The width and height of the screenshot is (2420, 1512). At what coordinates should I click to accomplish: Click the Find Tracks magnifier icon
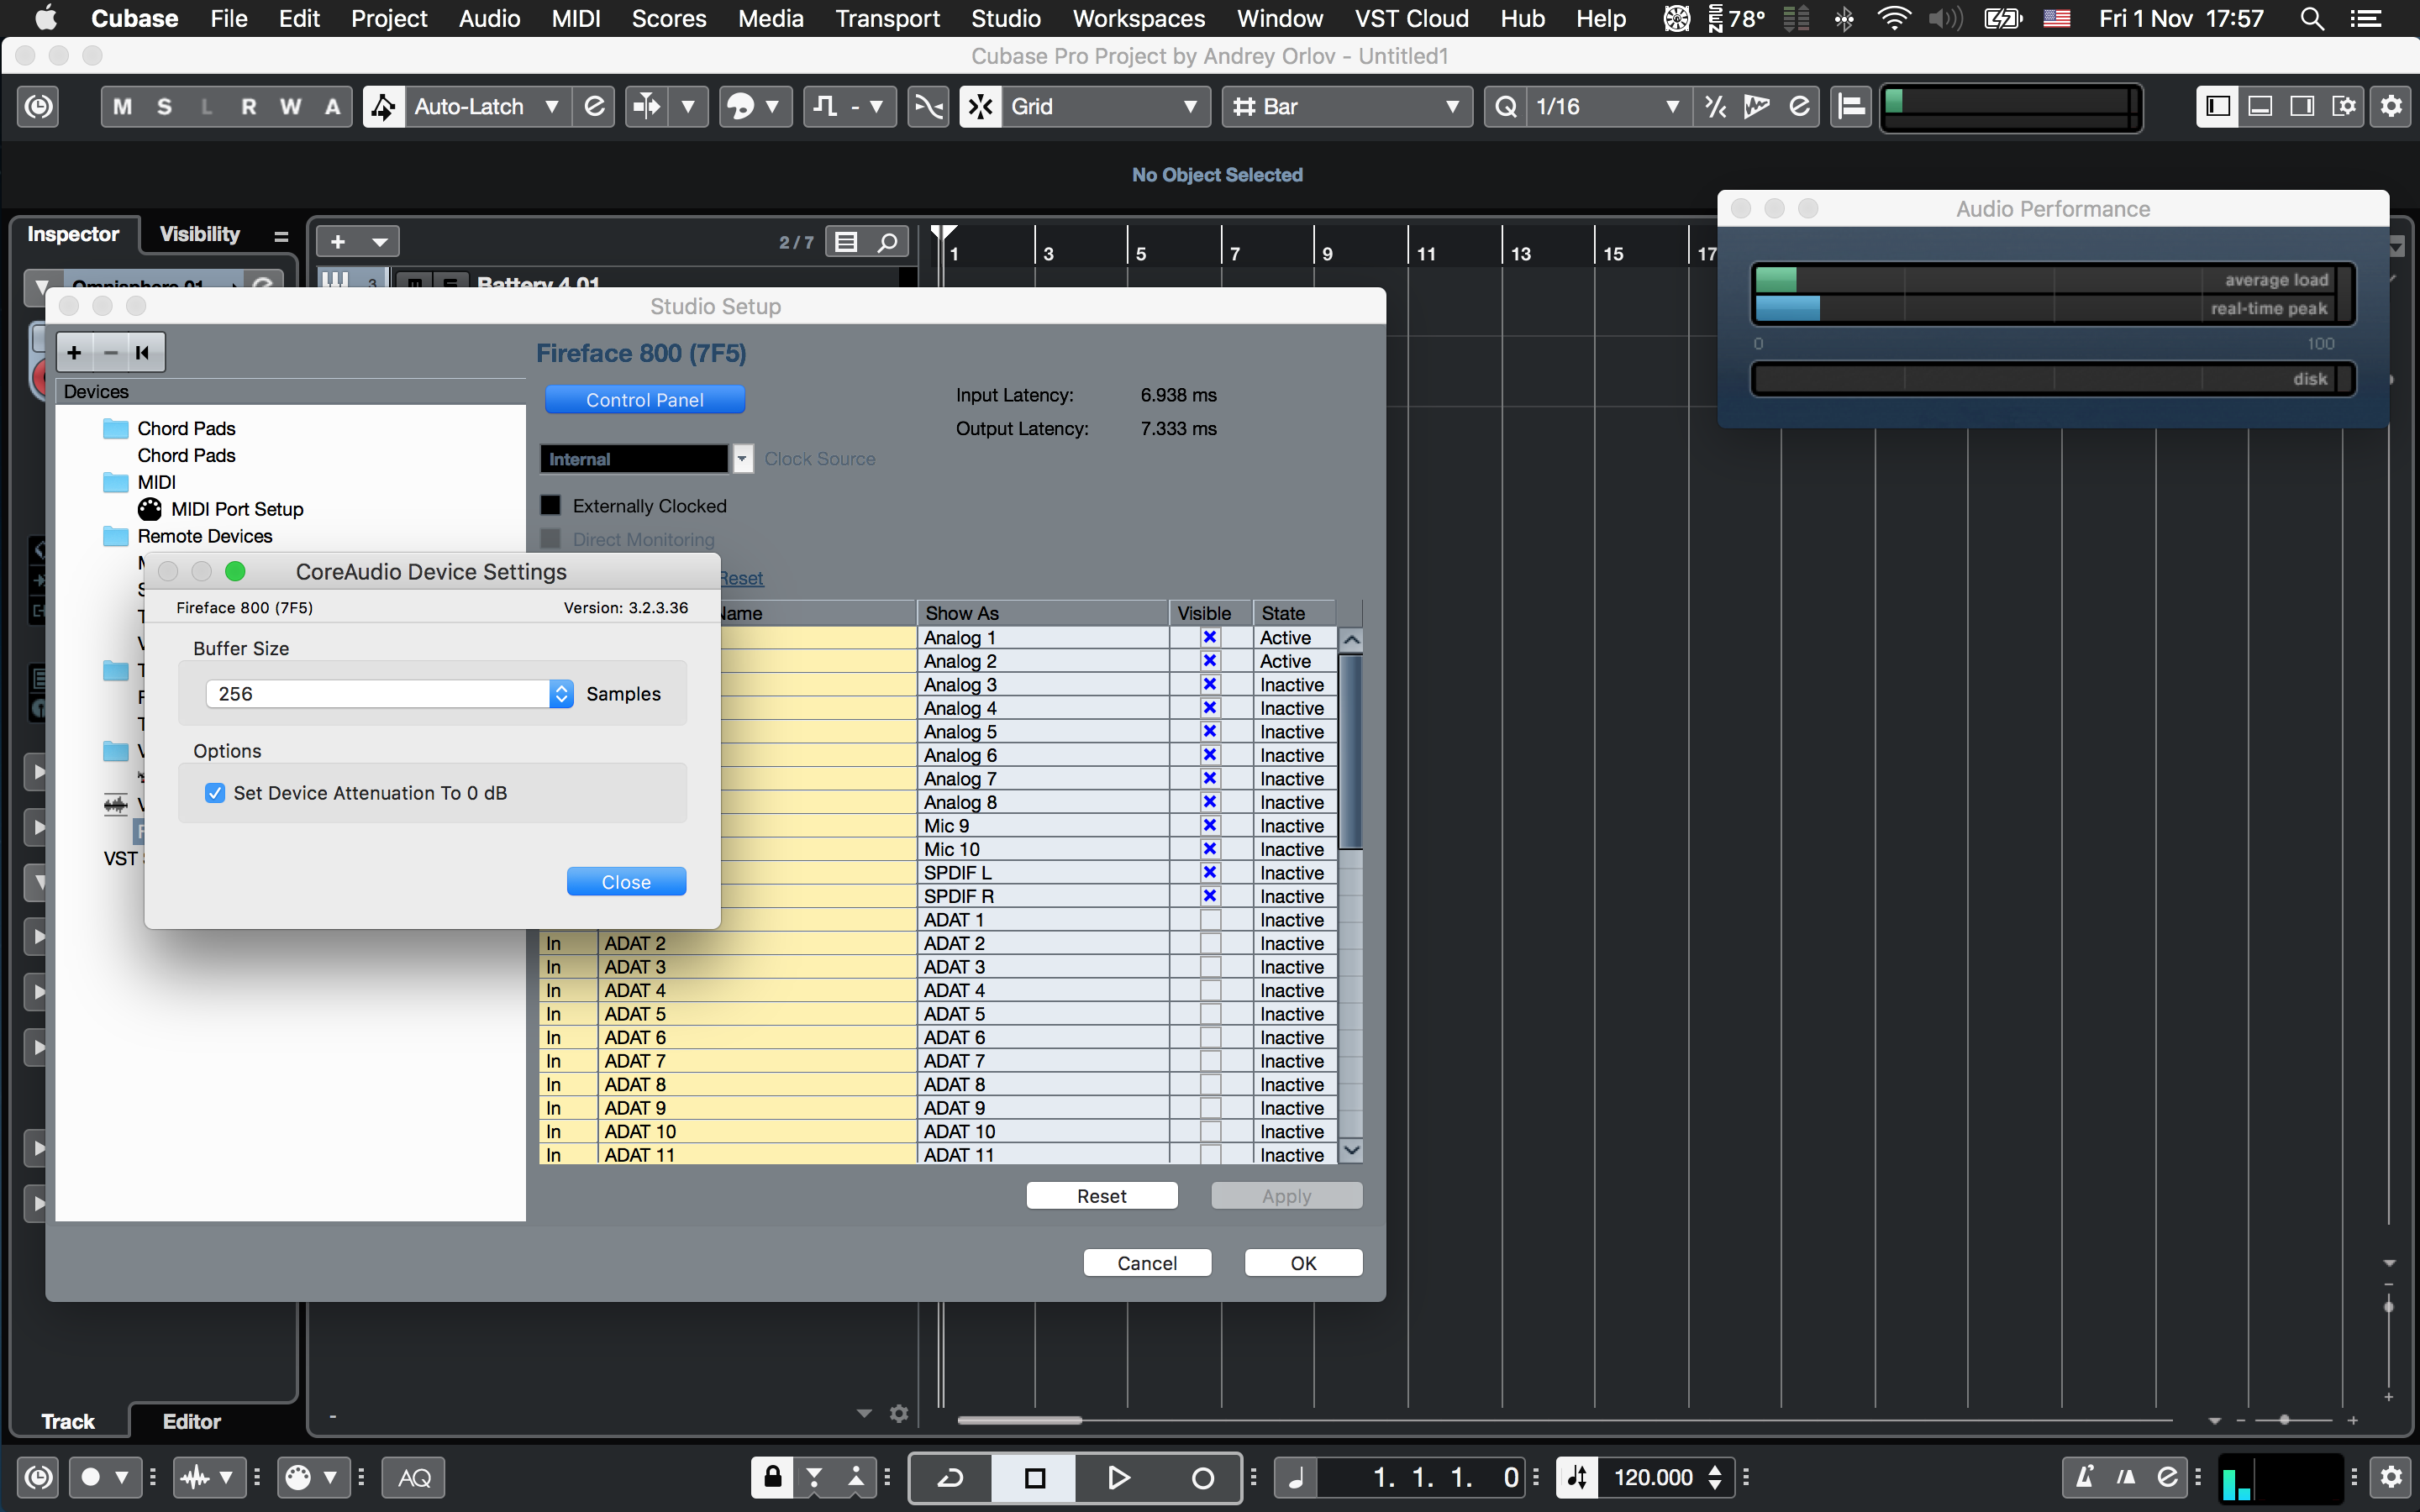pyautogui.click(x=887, y=242)
